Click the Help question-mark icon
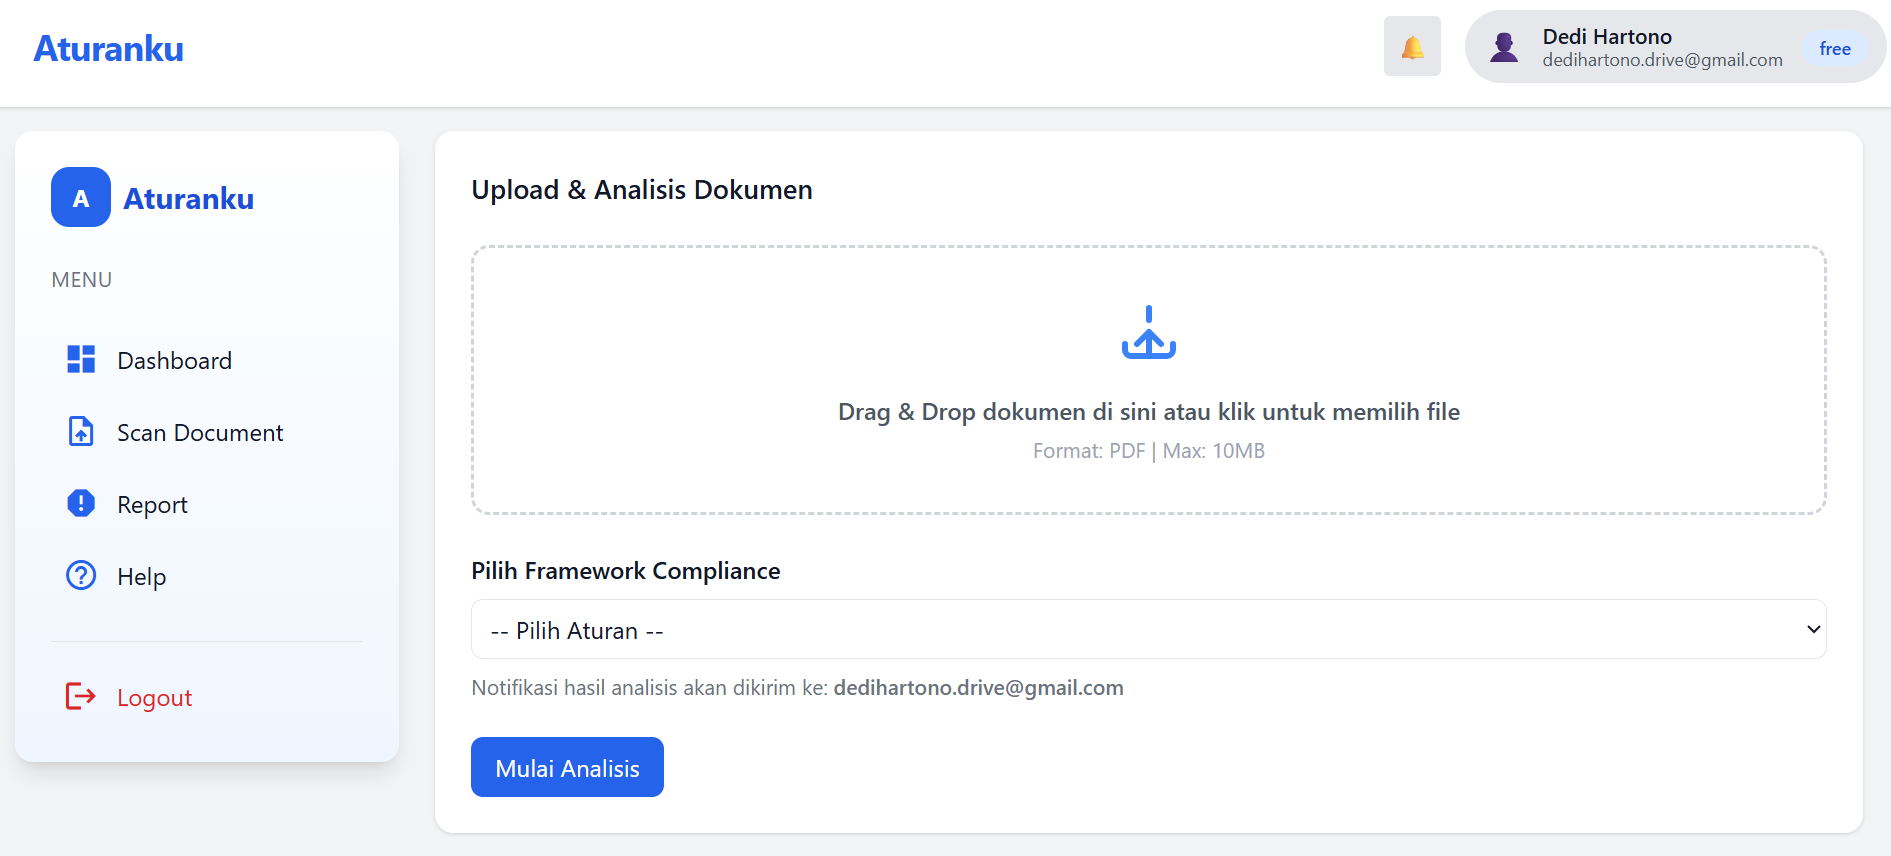 pyautogui.click(x=81, y=575)
